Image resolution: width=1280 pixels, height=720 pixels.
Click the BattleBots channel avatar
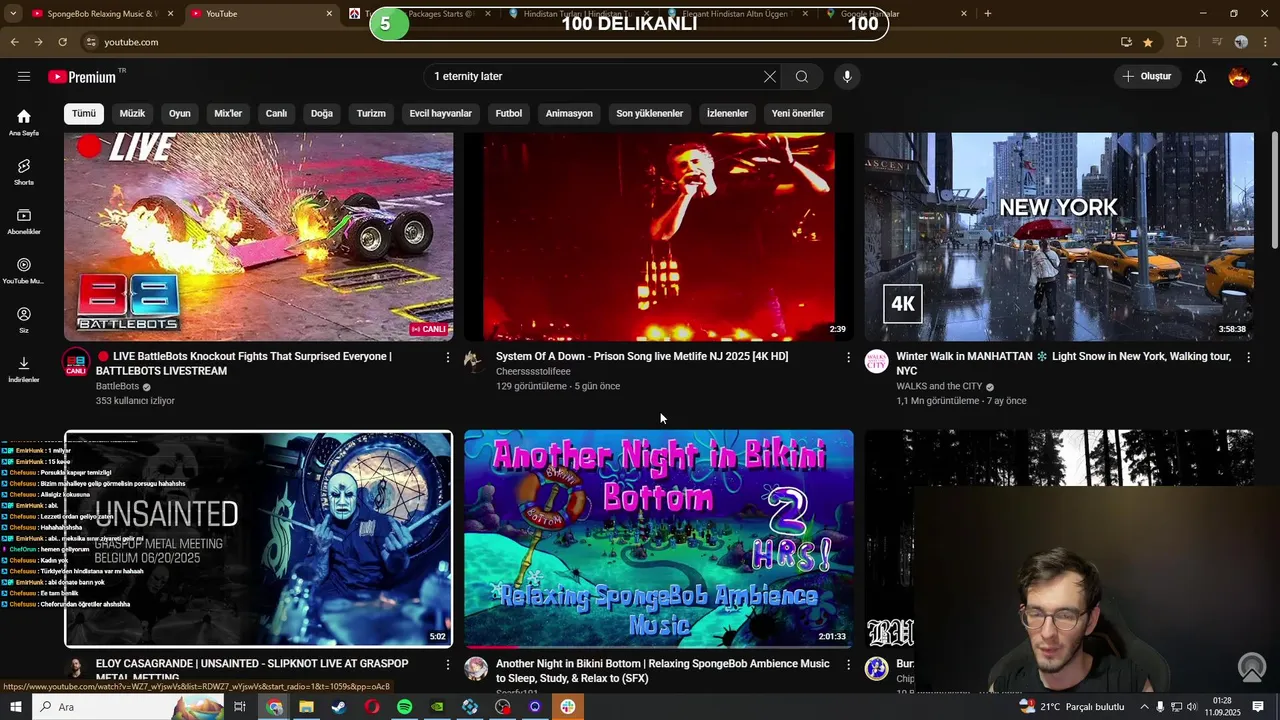click(x=76, y=361)
